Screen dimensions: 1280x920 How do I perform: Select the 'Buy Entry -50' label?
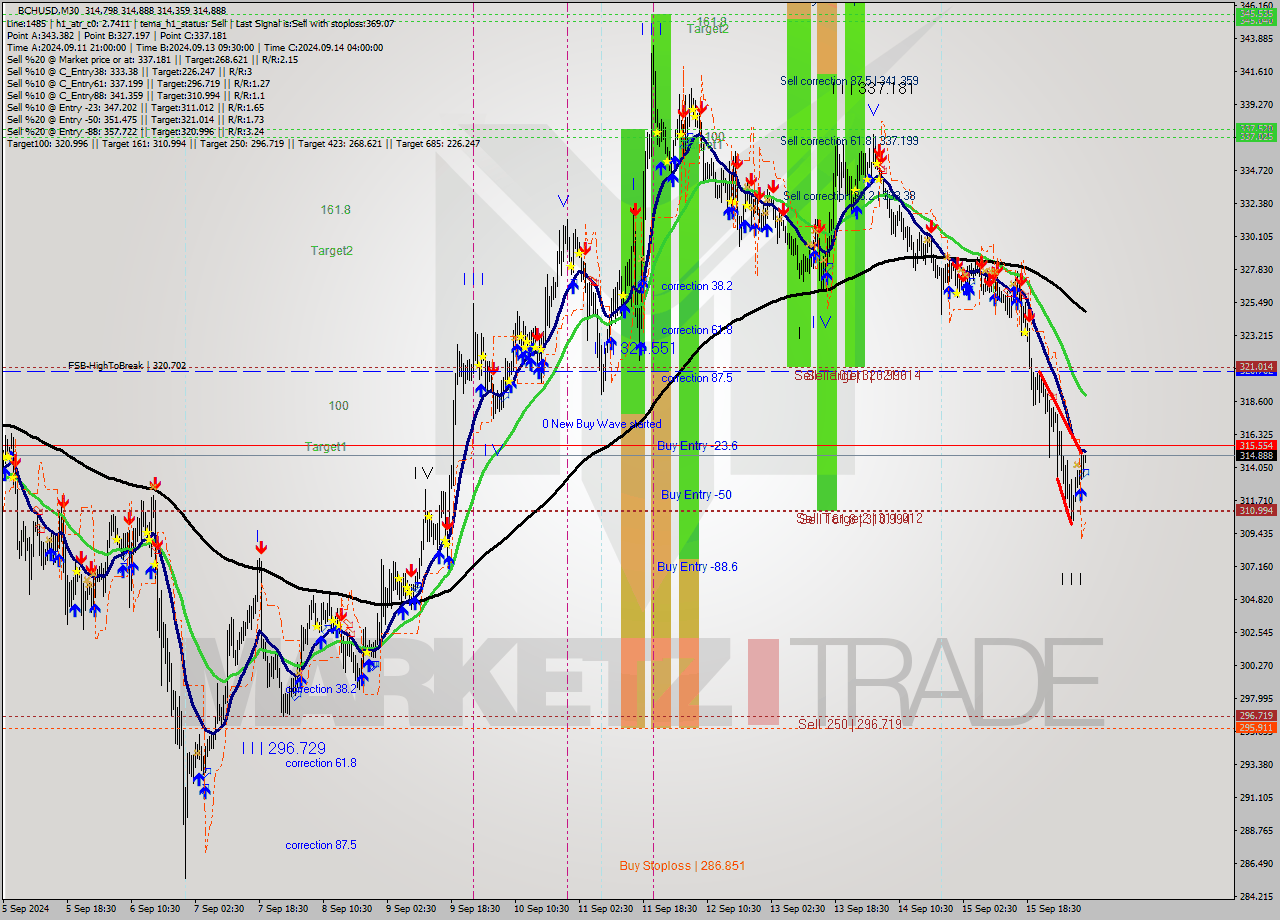[x=696, y=495]
